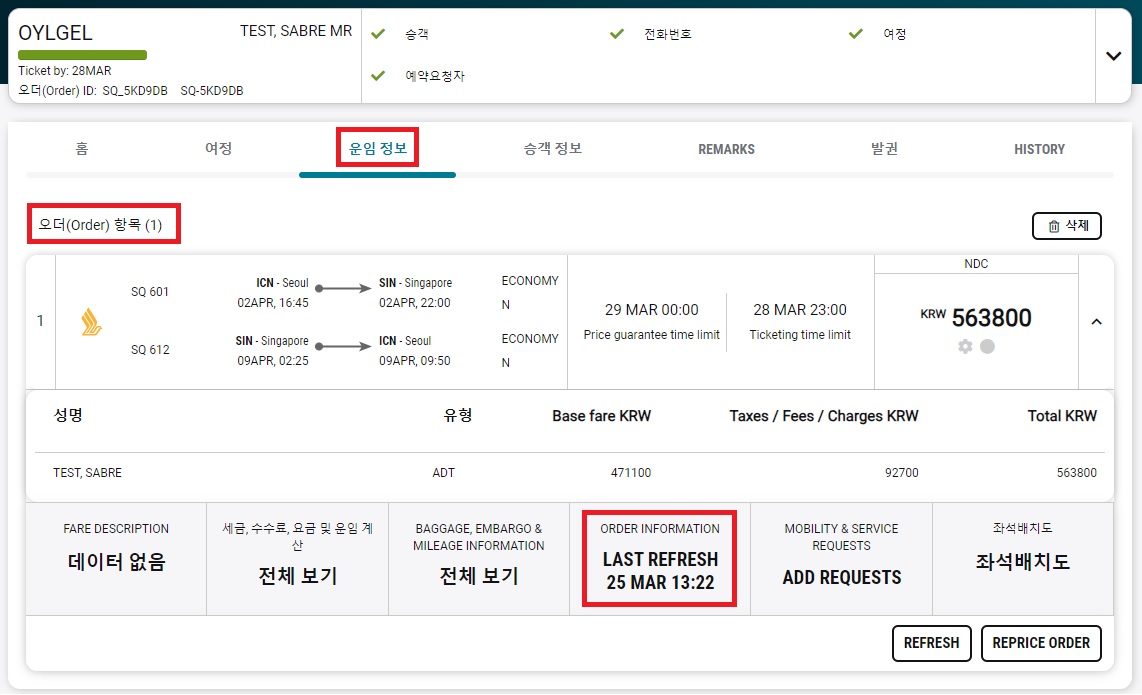Click the green checkmark beside 여정 status
This screenshot has width=1142, height=695.
tap(856, 34)
